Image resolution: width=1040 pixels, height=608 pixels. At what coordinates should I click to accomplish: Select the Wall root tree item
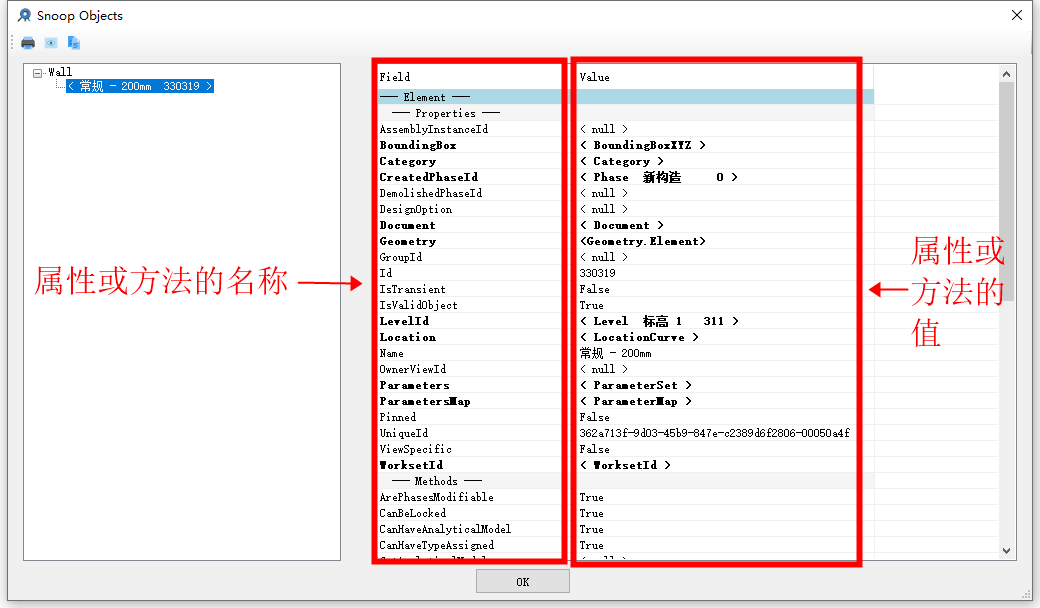tap(60, 72)
